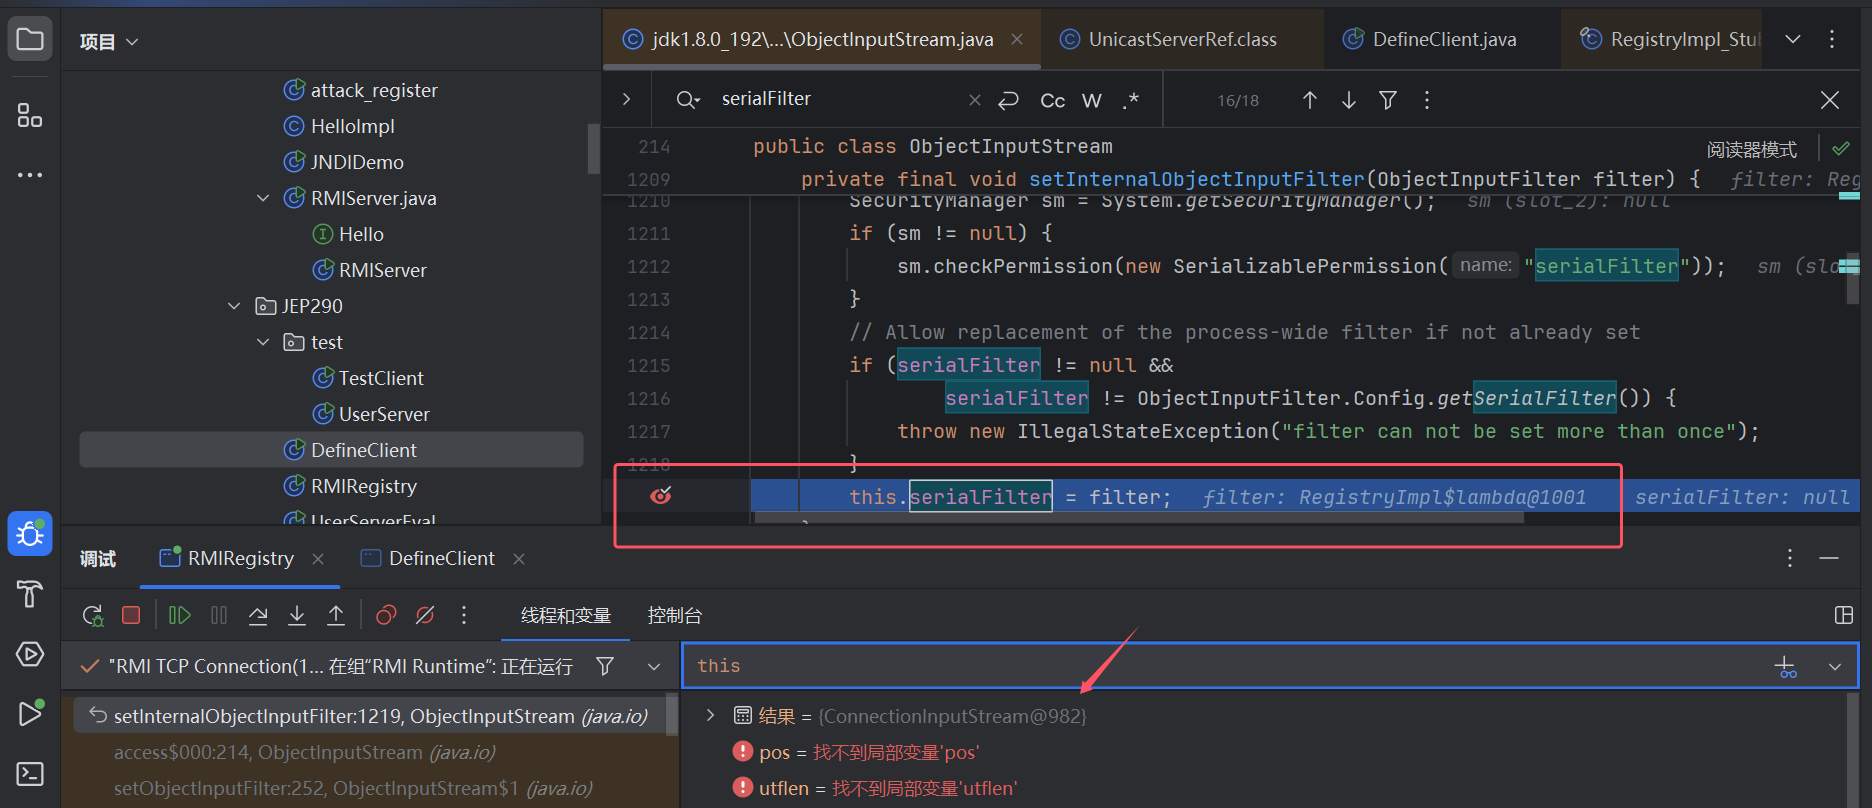The width and height of the screenshot is (1872, 808).
Task: Open the Debug tool window bug icon
Action: point(30,533)
